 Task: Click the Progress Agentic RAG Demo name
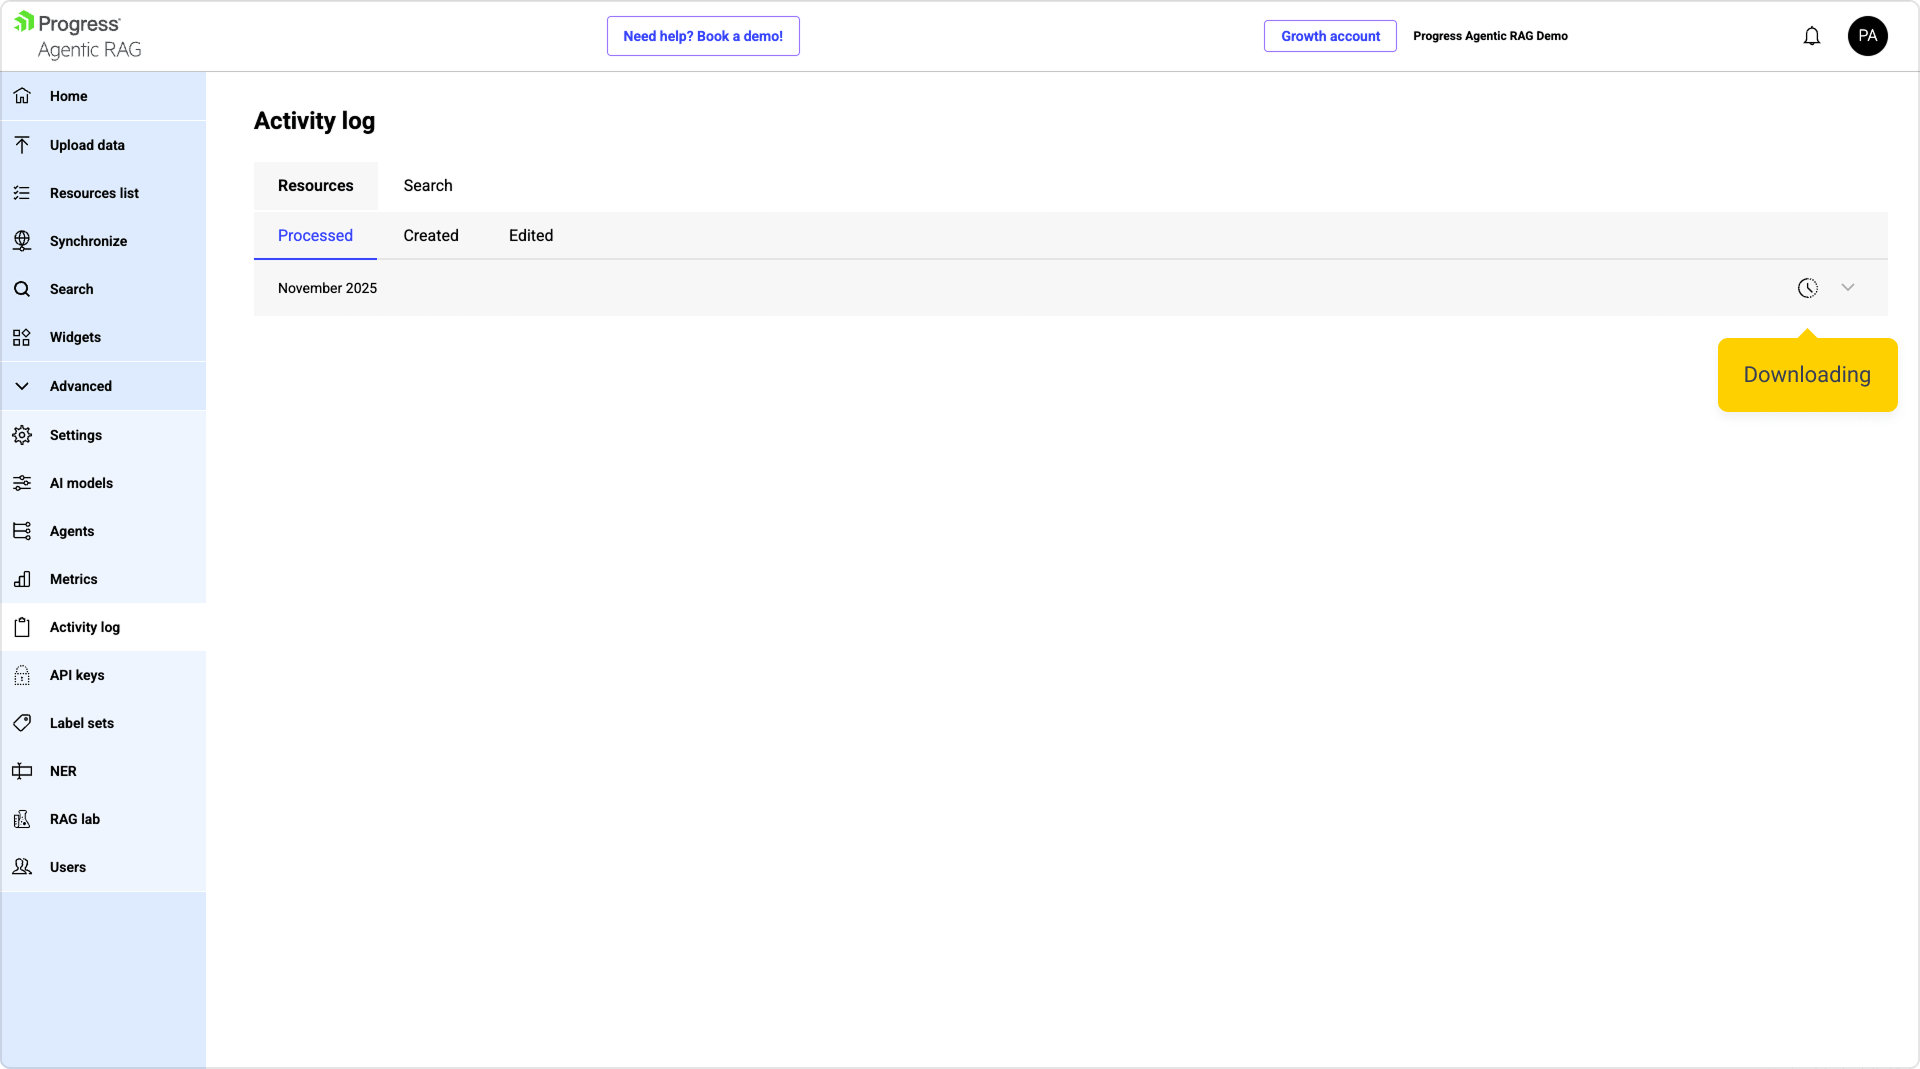(1490, 36)
